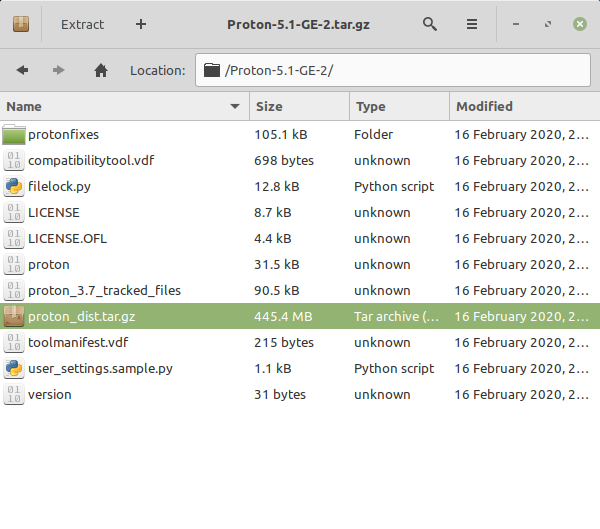The image size is (600, 529).
Task: Add files with the plus button
Action: (141, 24)
